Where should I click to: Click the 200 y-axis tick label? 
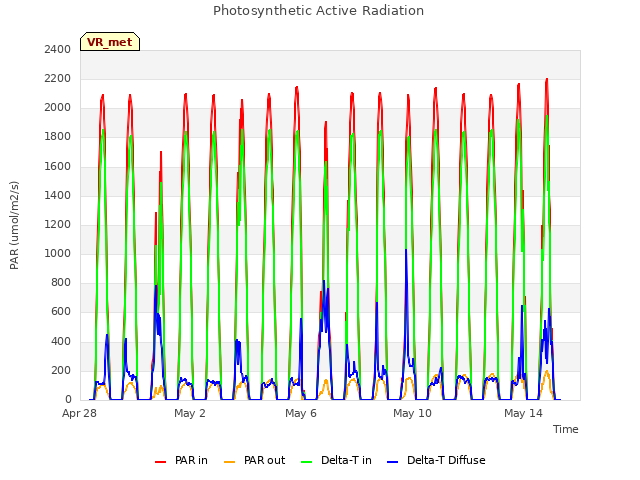pyautogui.click(x=61, y=371)
